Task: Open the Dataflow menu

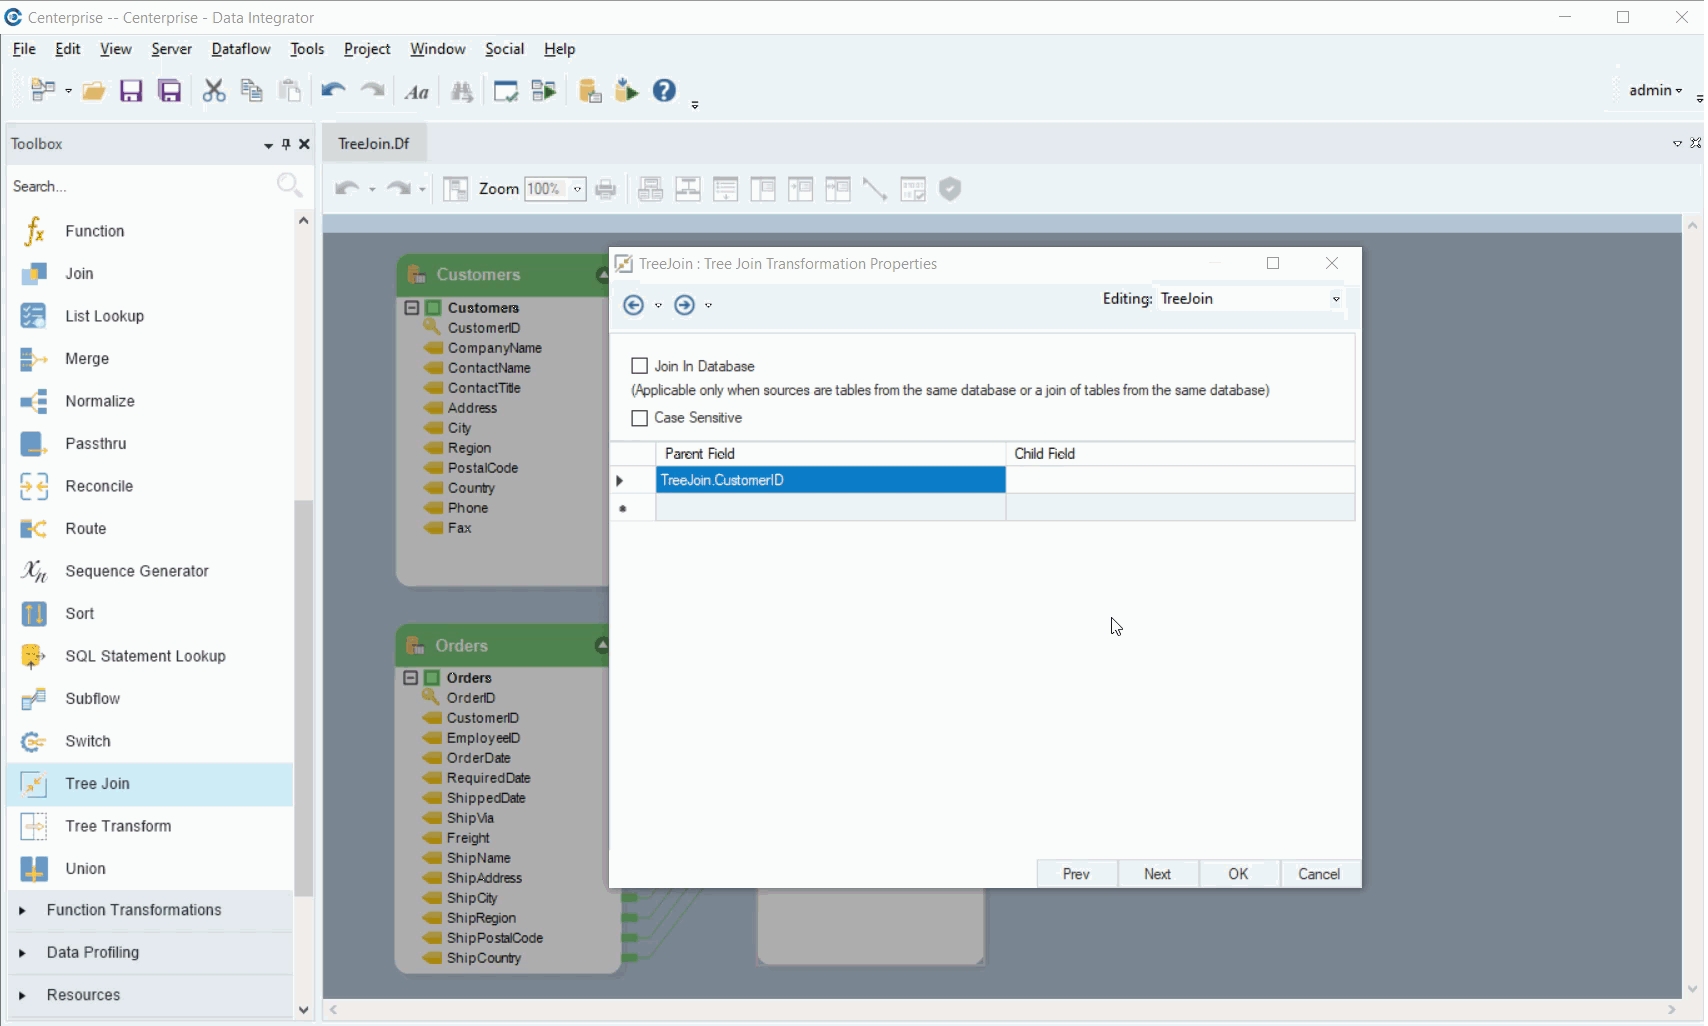Action: (240, 49)
